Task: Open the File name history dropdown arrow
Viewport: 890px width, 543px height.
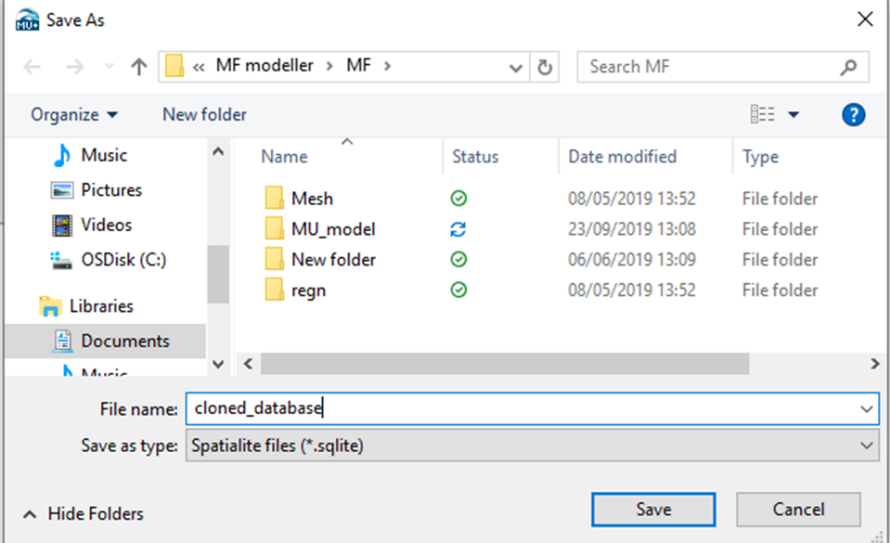Action: (866, 409)
